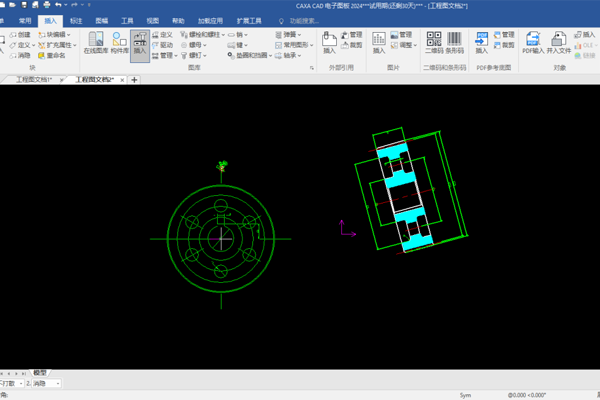Click the picture 插入 icon
Image resolution: width=600 pixels, height=400 pixels.
[379, 42]
